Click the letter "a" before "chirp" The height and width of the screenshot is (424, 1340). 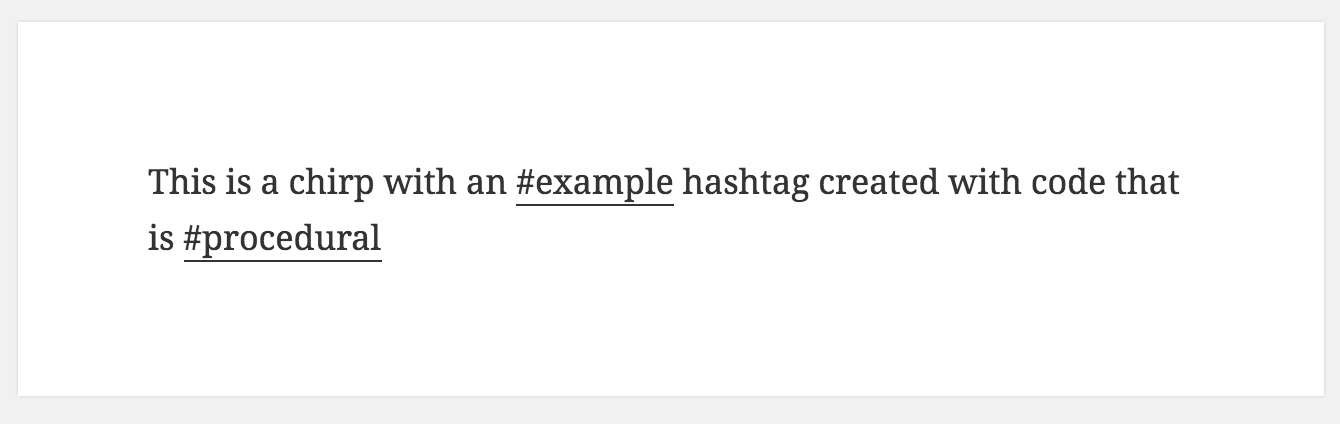point(268,184)
